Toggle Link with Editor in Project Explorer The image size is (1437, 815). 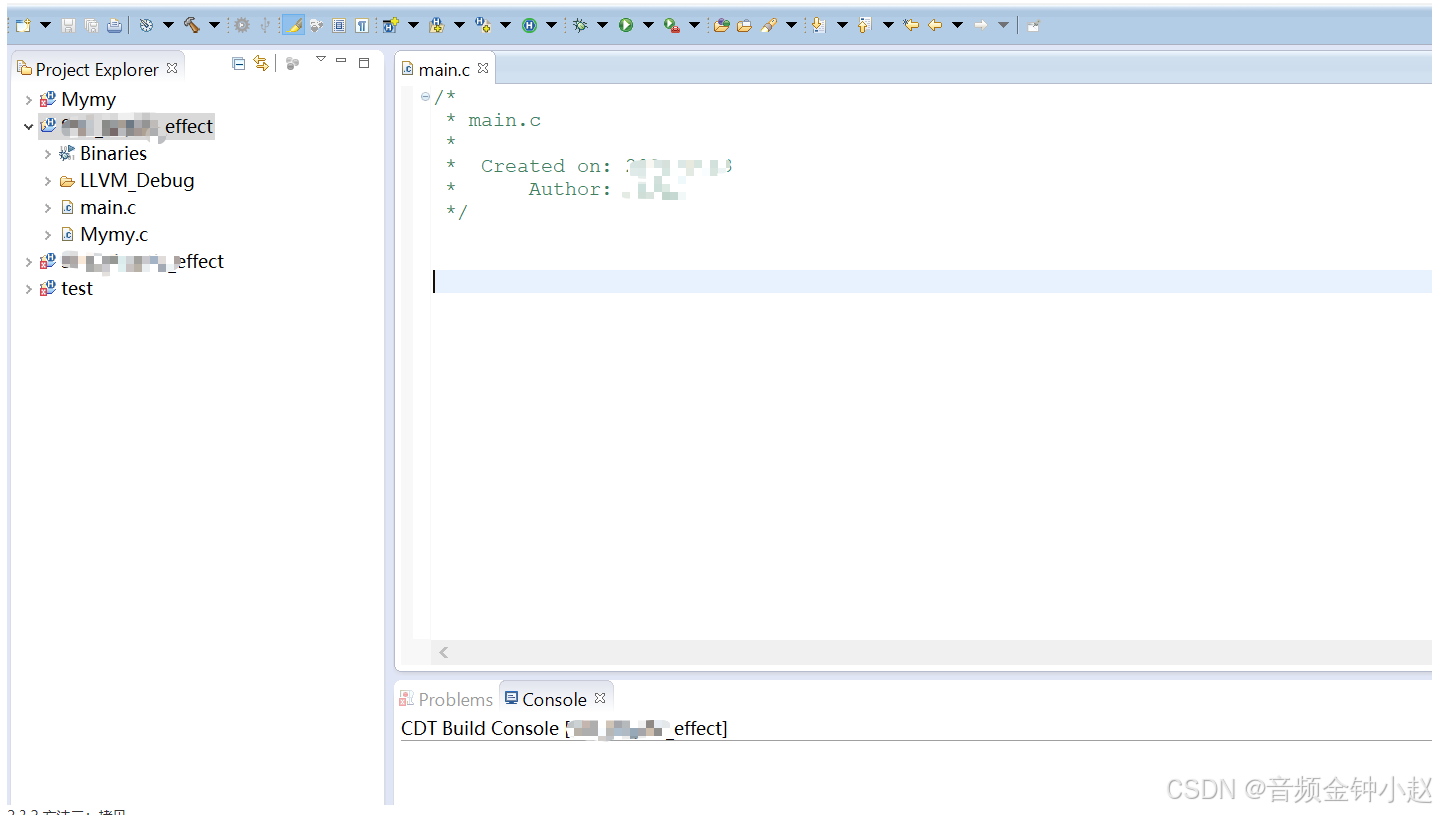[262, 63]
